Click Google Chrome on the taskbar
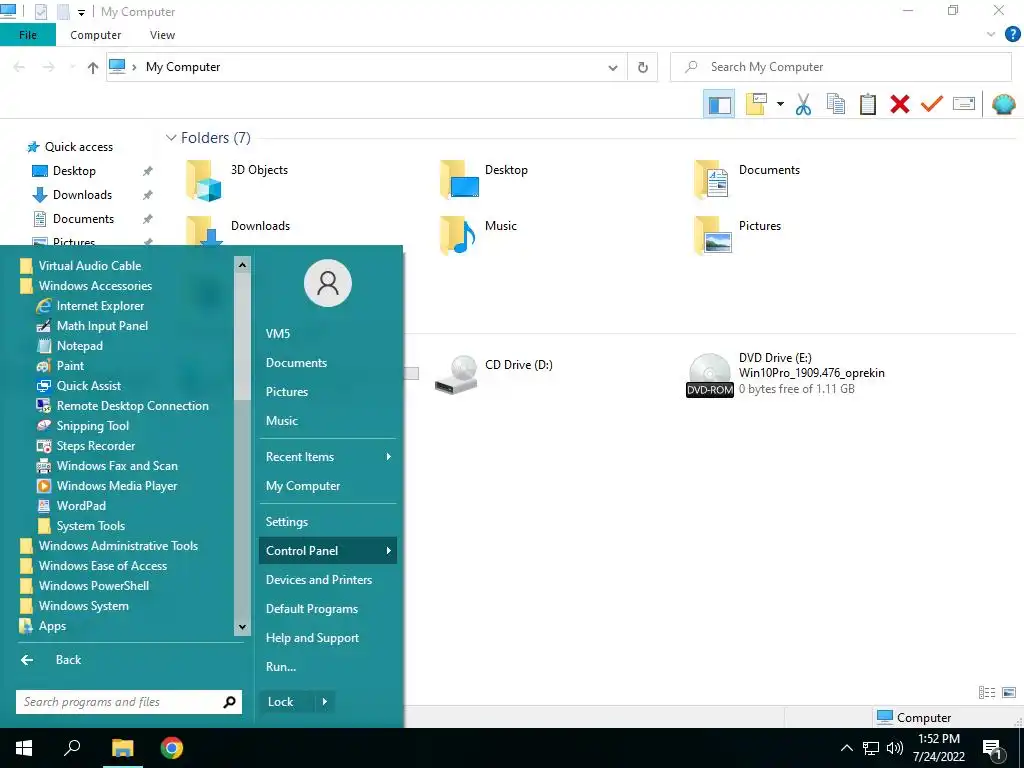 tap(172, 748)
